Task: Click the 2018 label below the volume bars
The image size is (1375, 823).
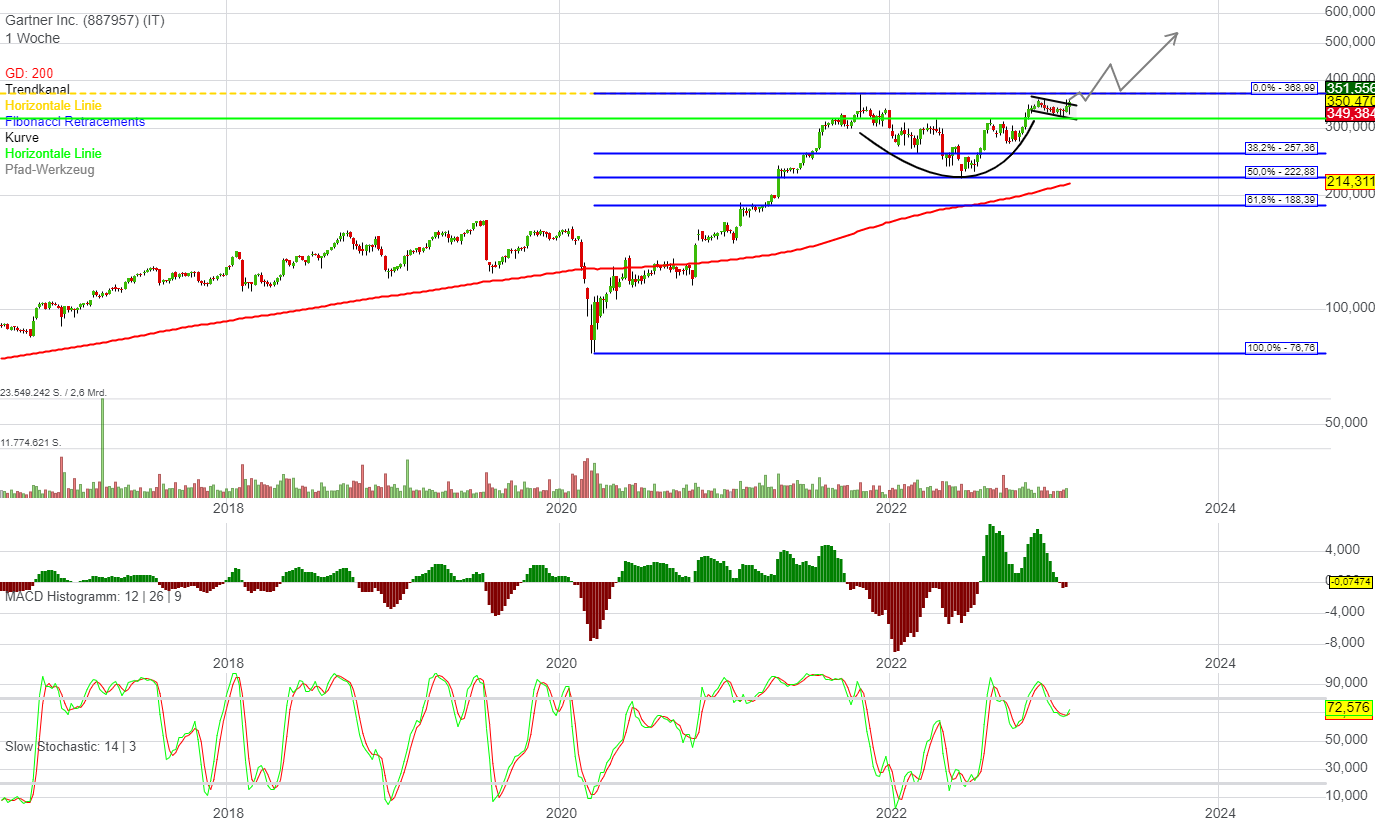Action: click(229, 508)
